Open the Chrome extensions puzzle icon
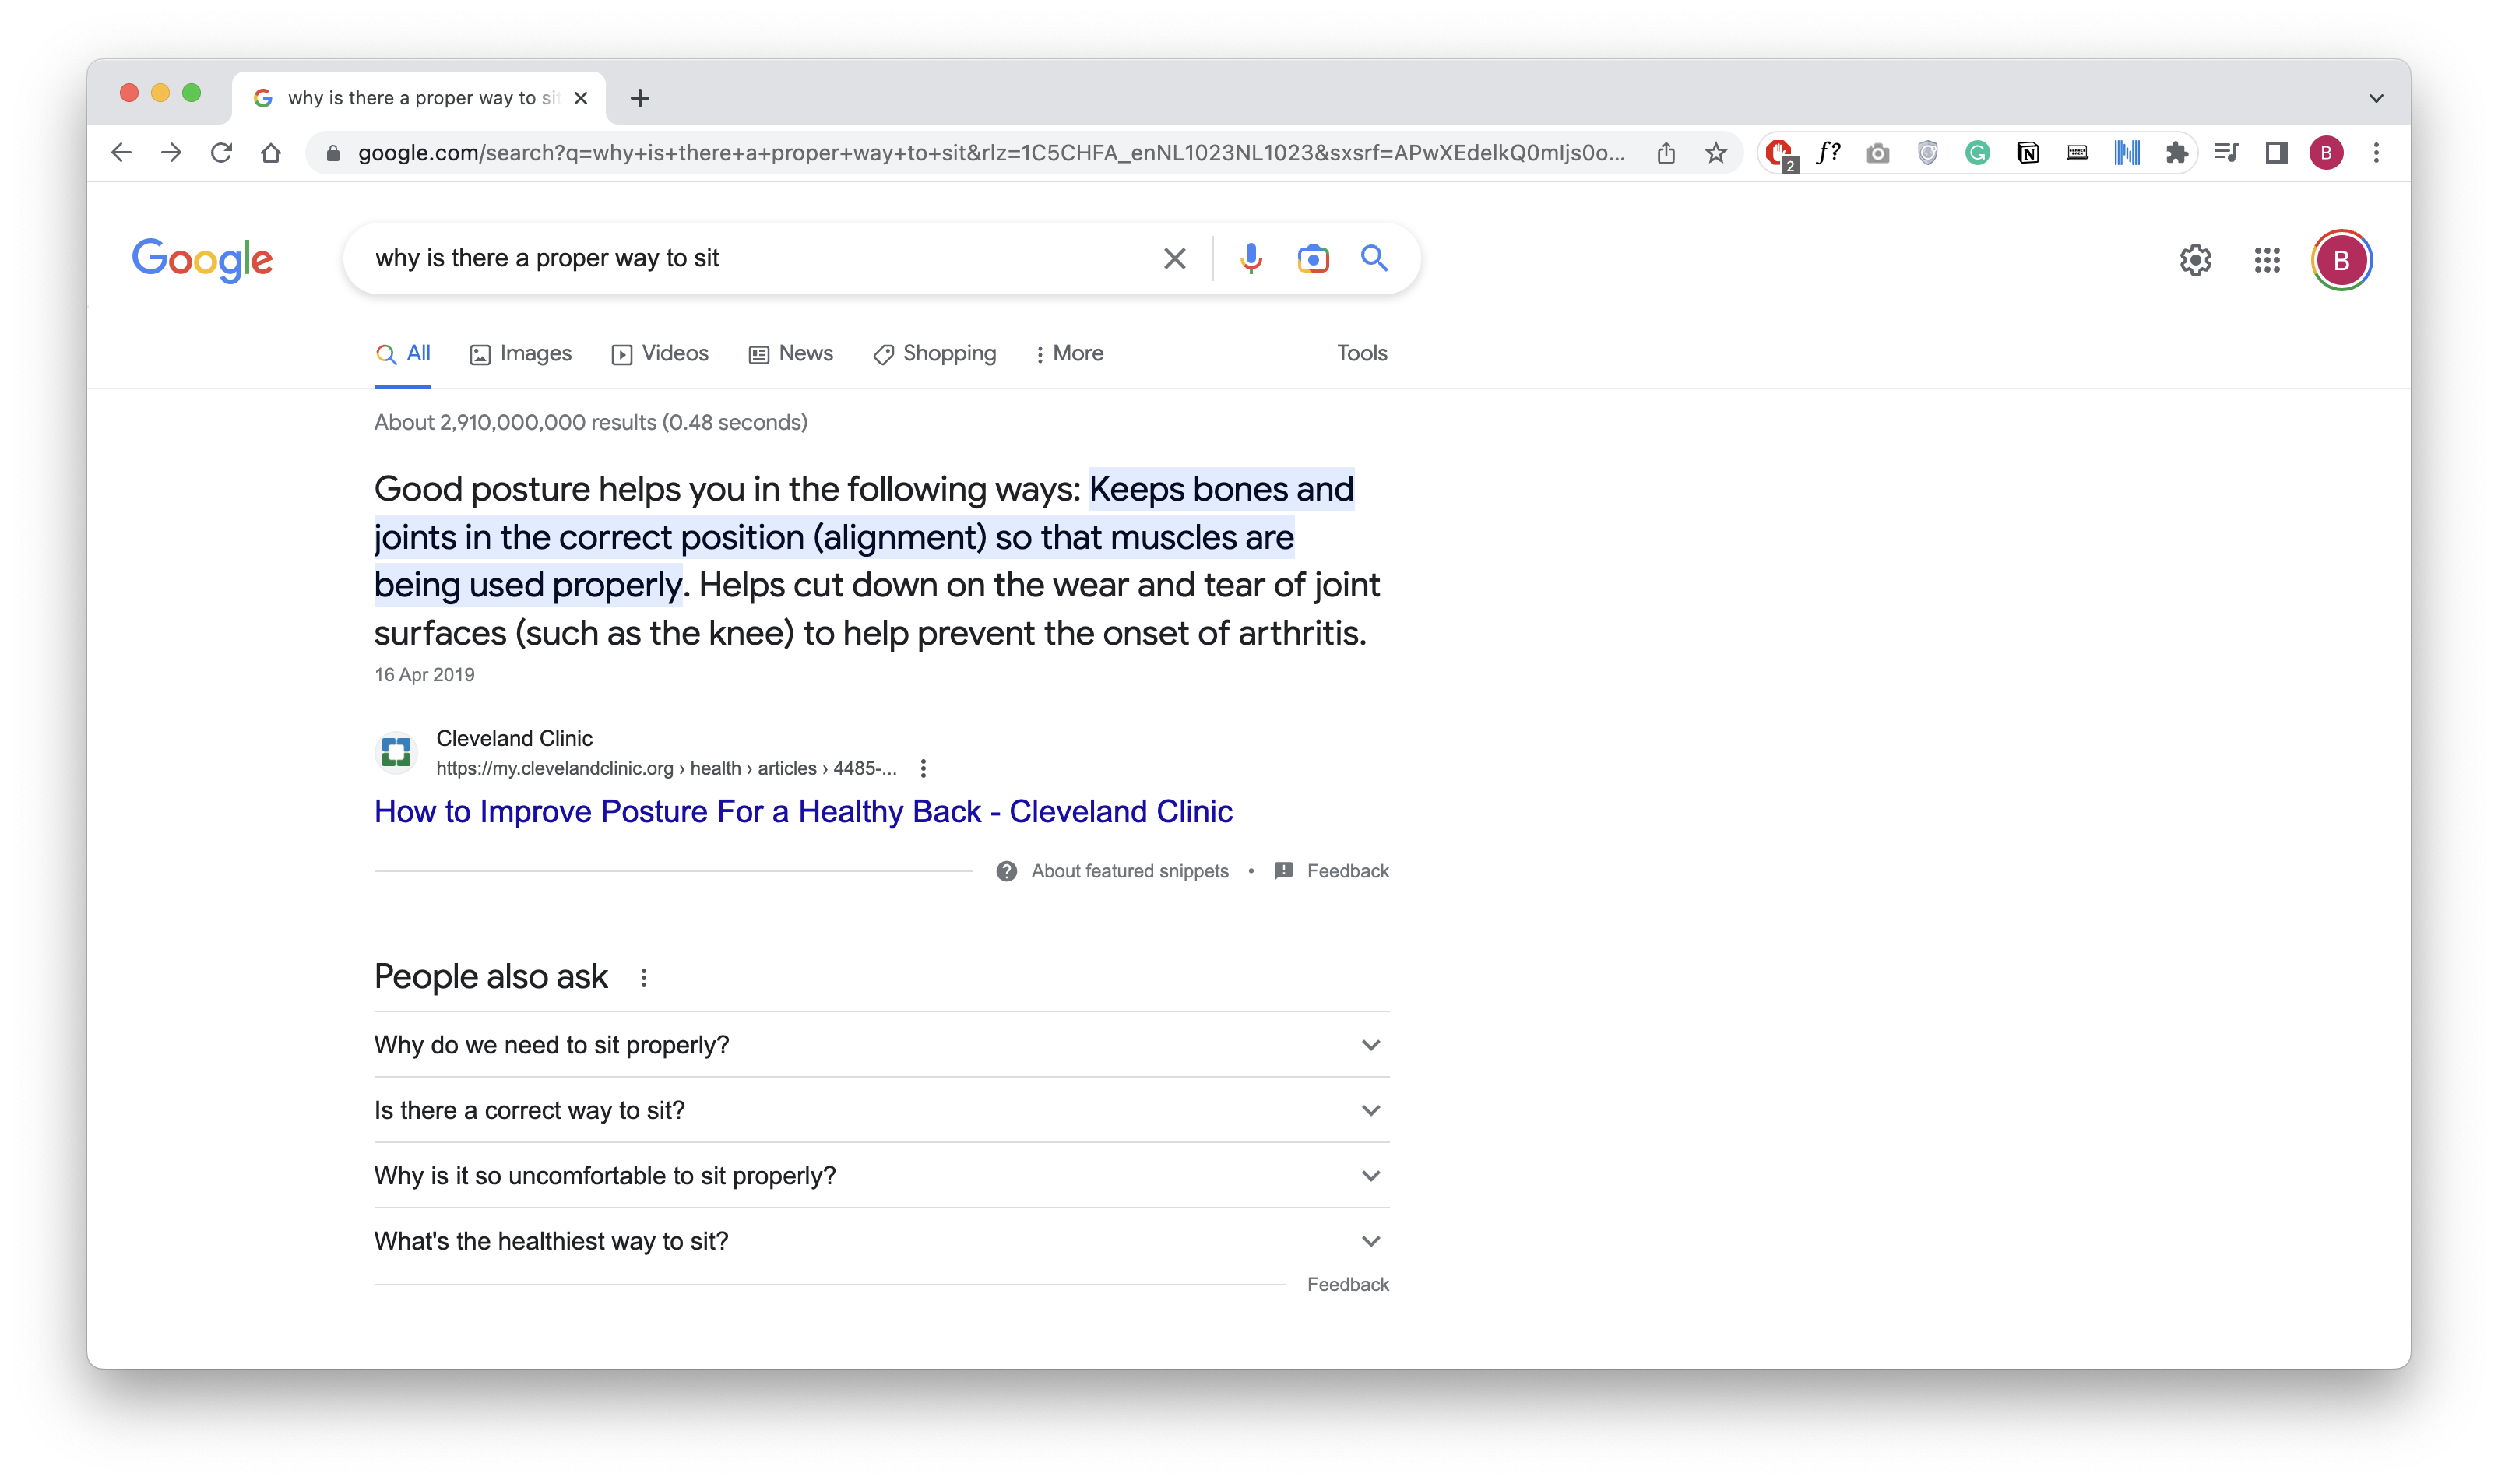The height and width of the screenshot is (1484, 2498). point(2176,153)
